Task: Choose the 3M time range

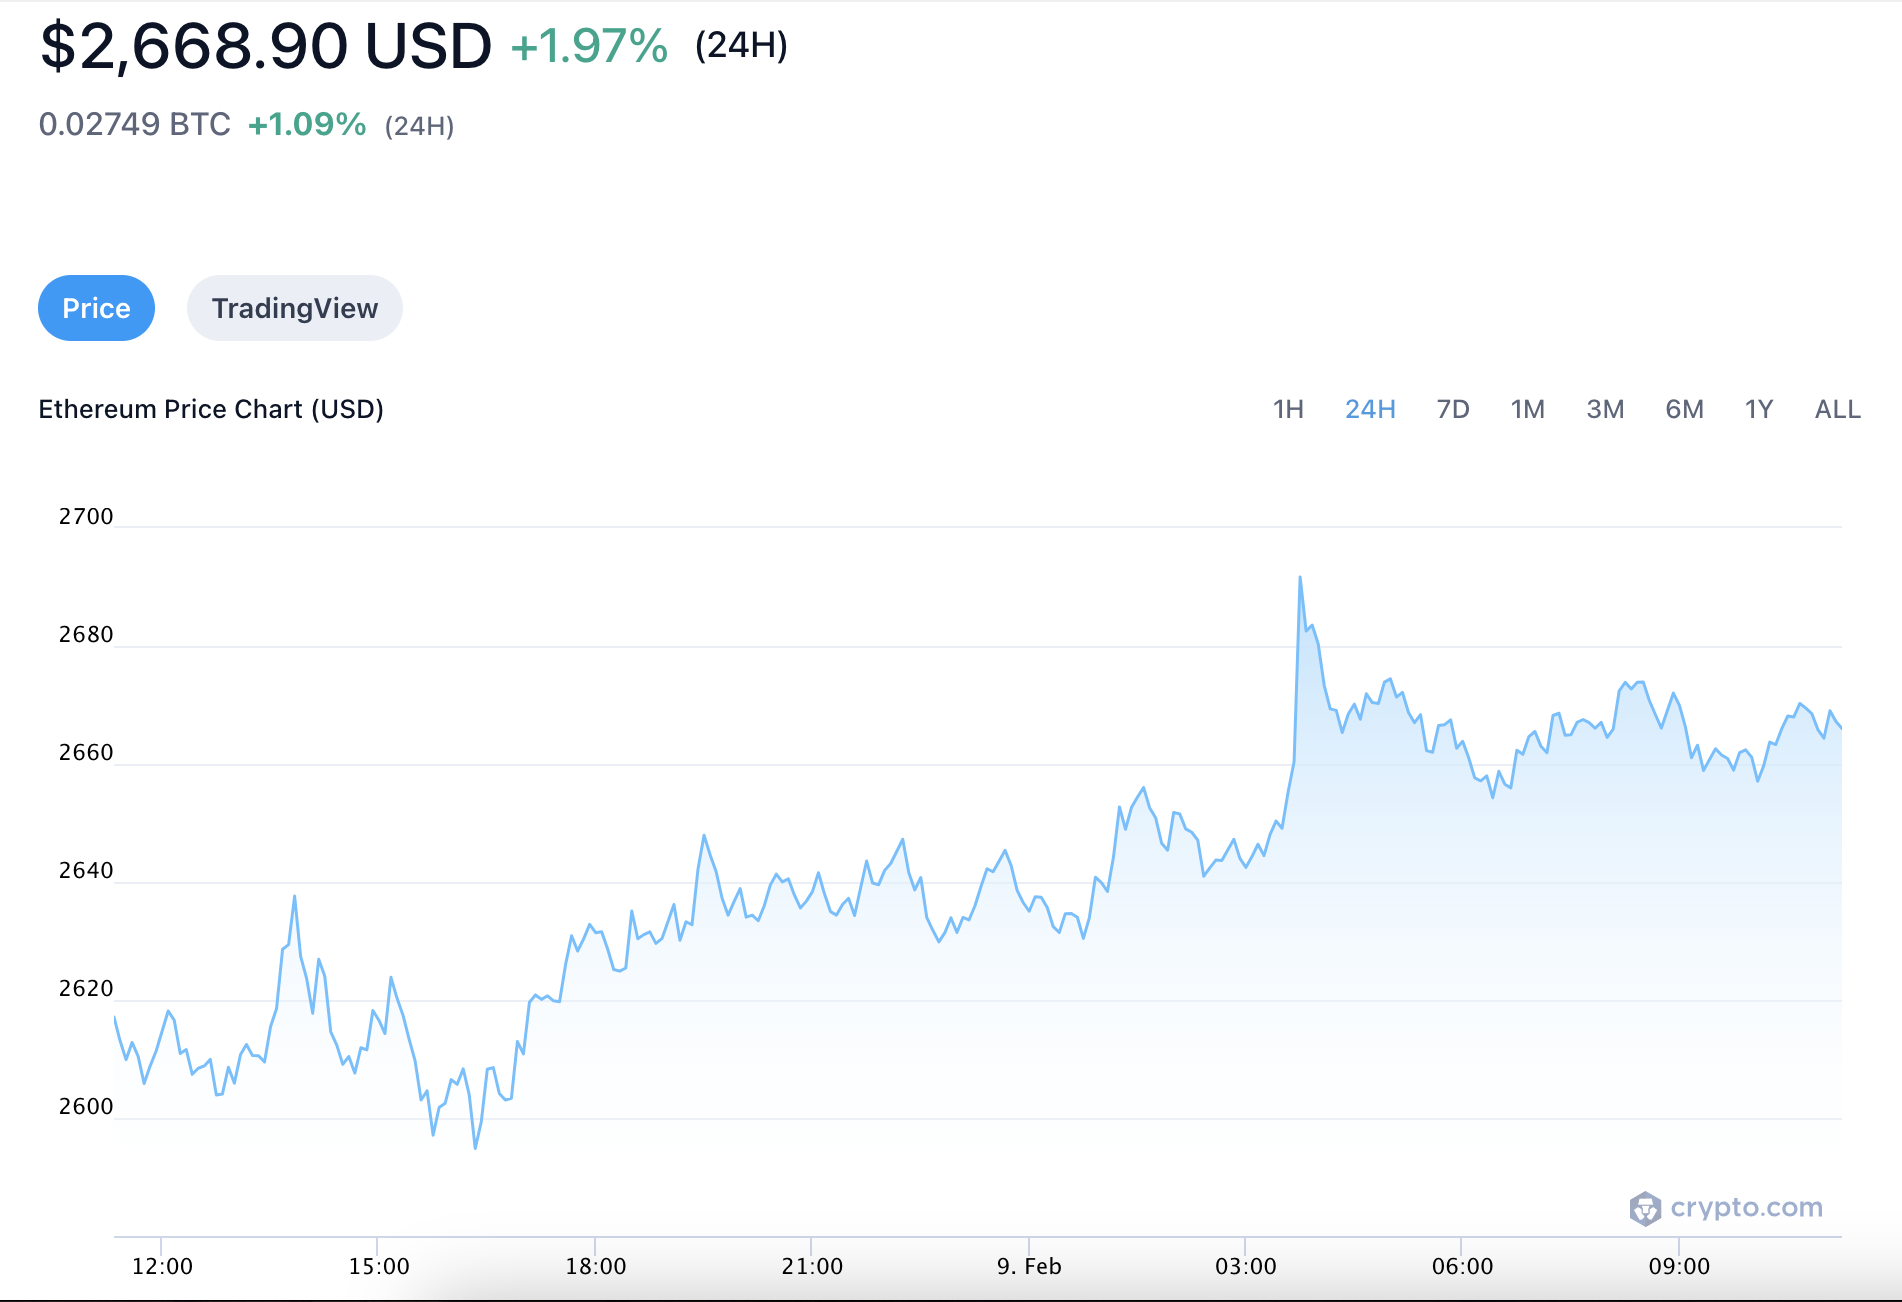Action: click(1605, 409)
